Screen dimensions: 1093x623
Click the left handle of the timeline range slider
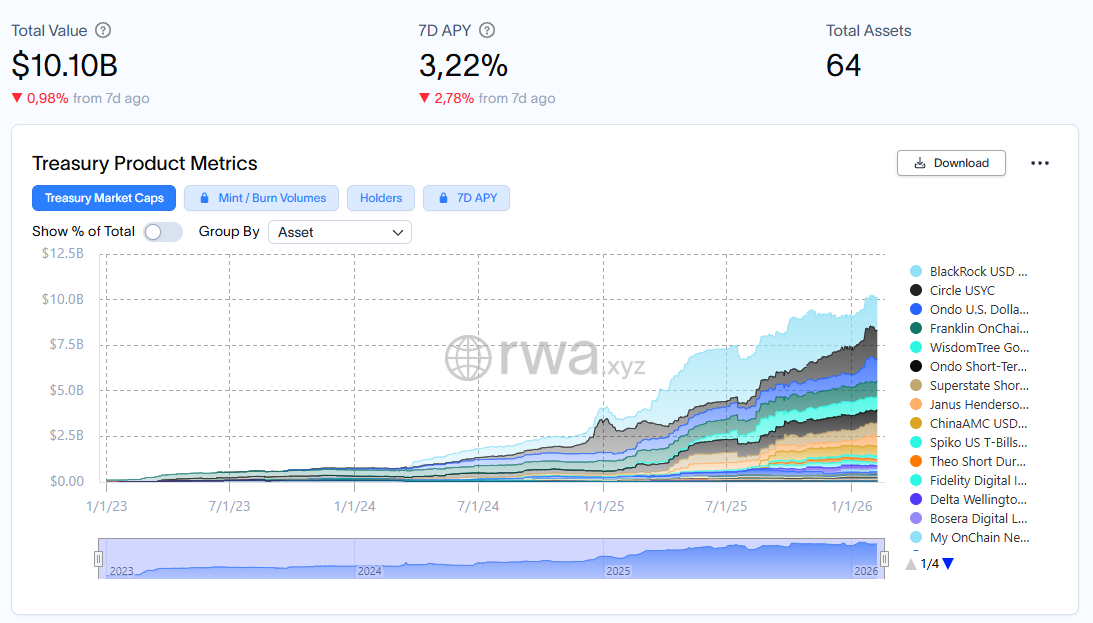coord(98,559)
